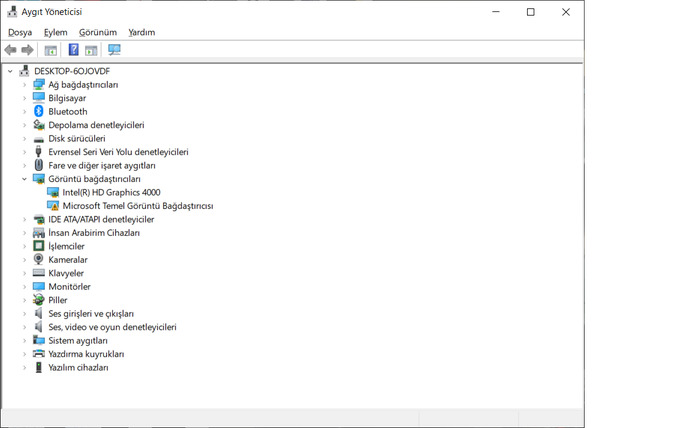Click the Kameralar webcam icon
This screenshot has width=690, height=428.
[39, 260]
